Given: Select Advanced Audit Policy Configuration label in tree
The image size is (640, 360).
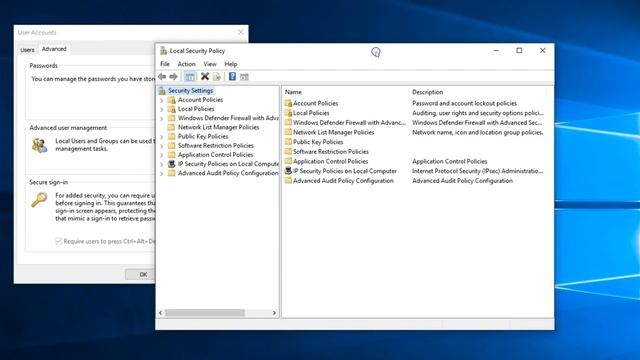Looking at the screenshot, I should (228, 173).
